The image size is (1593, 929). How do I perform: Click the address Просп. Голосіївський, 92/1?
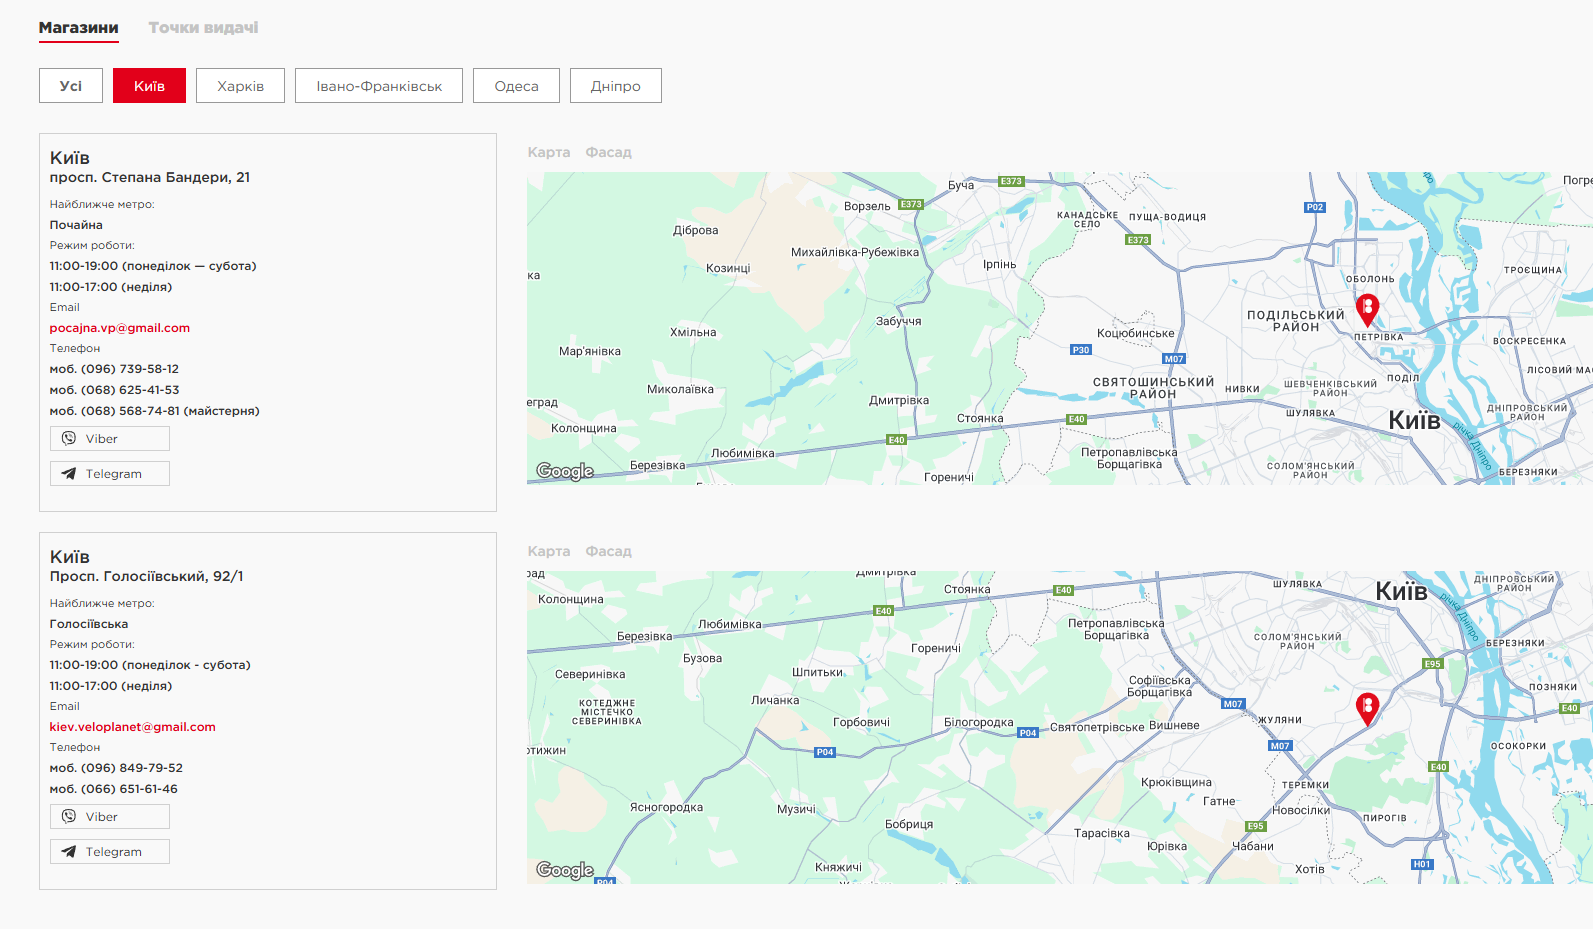pyautogui.click(x=147, y=576)
